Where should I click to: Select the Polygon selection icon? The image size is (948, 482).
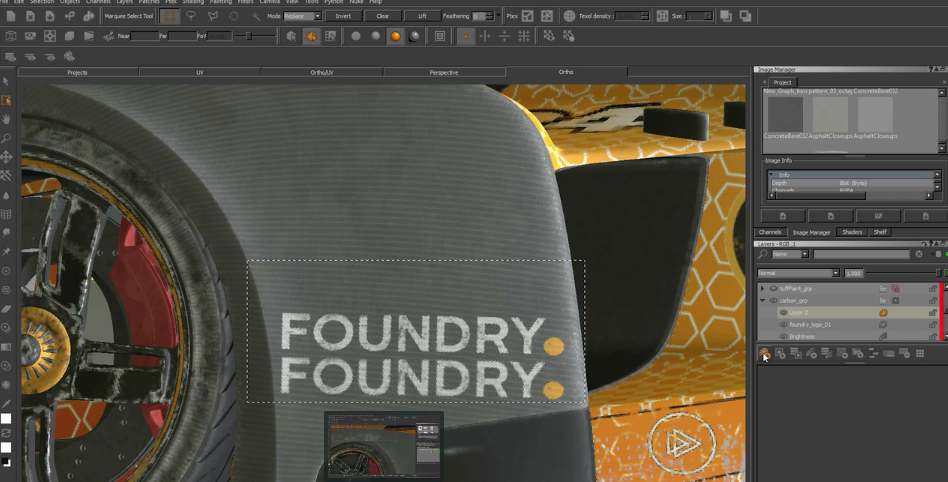pos(212,16)
